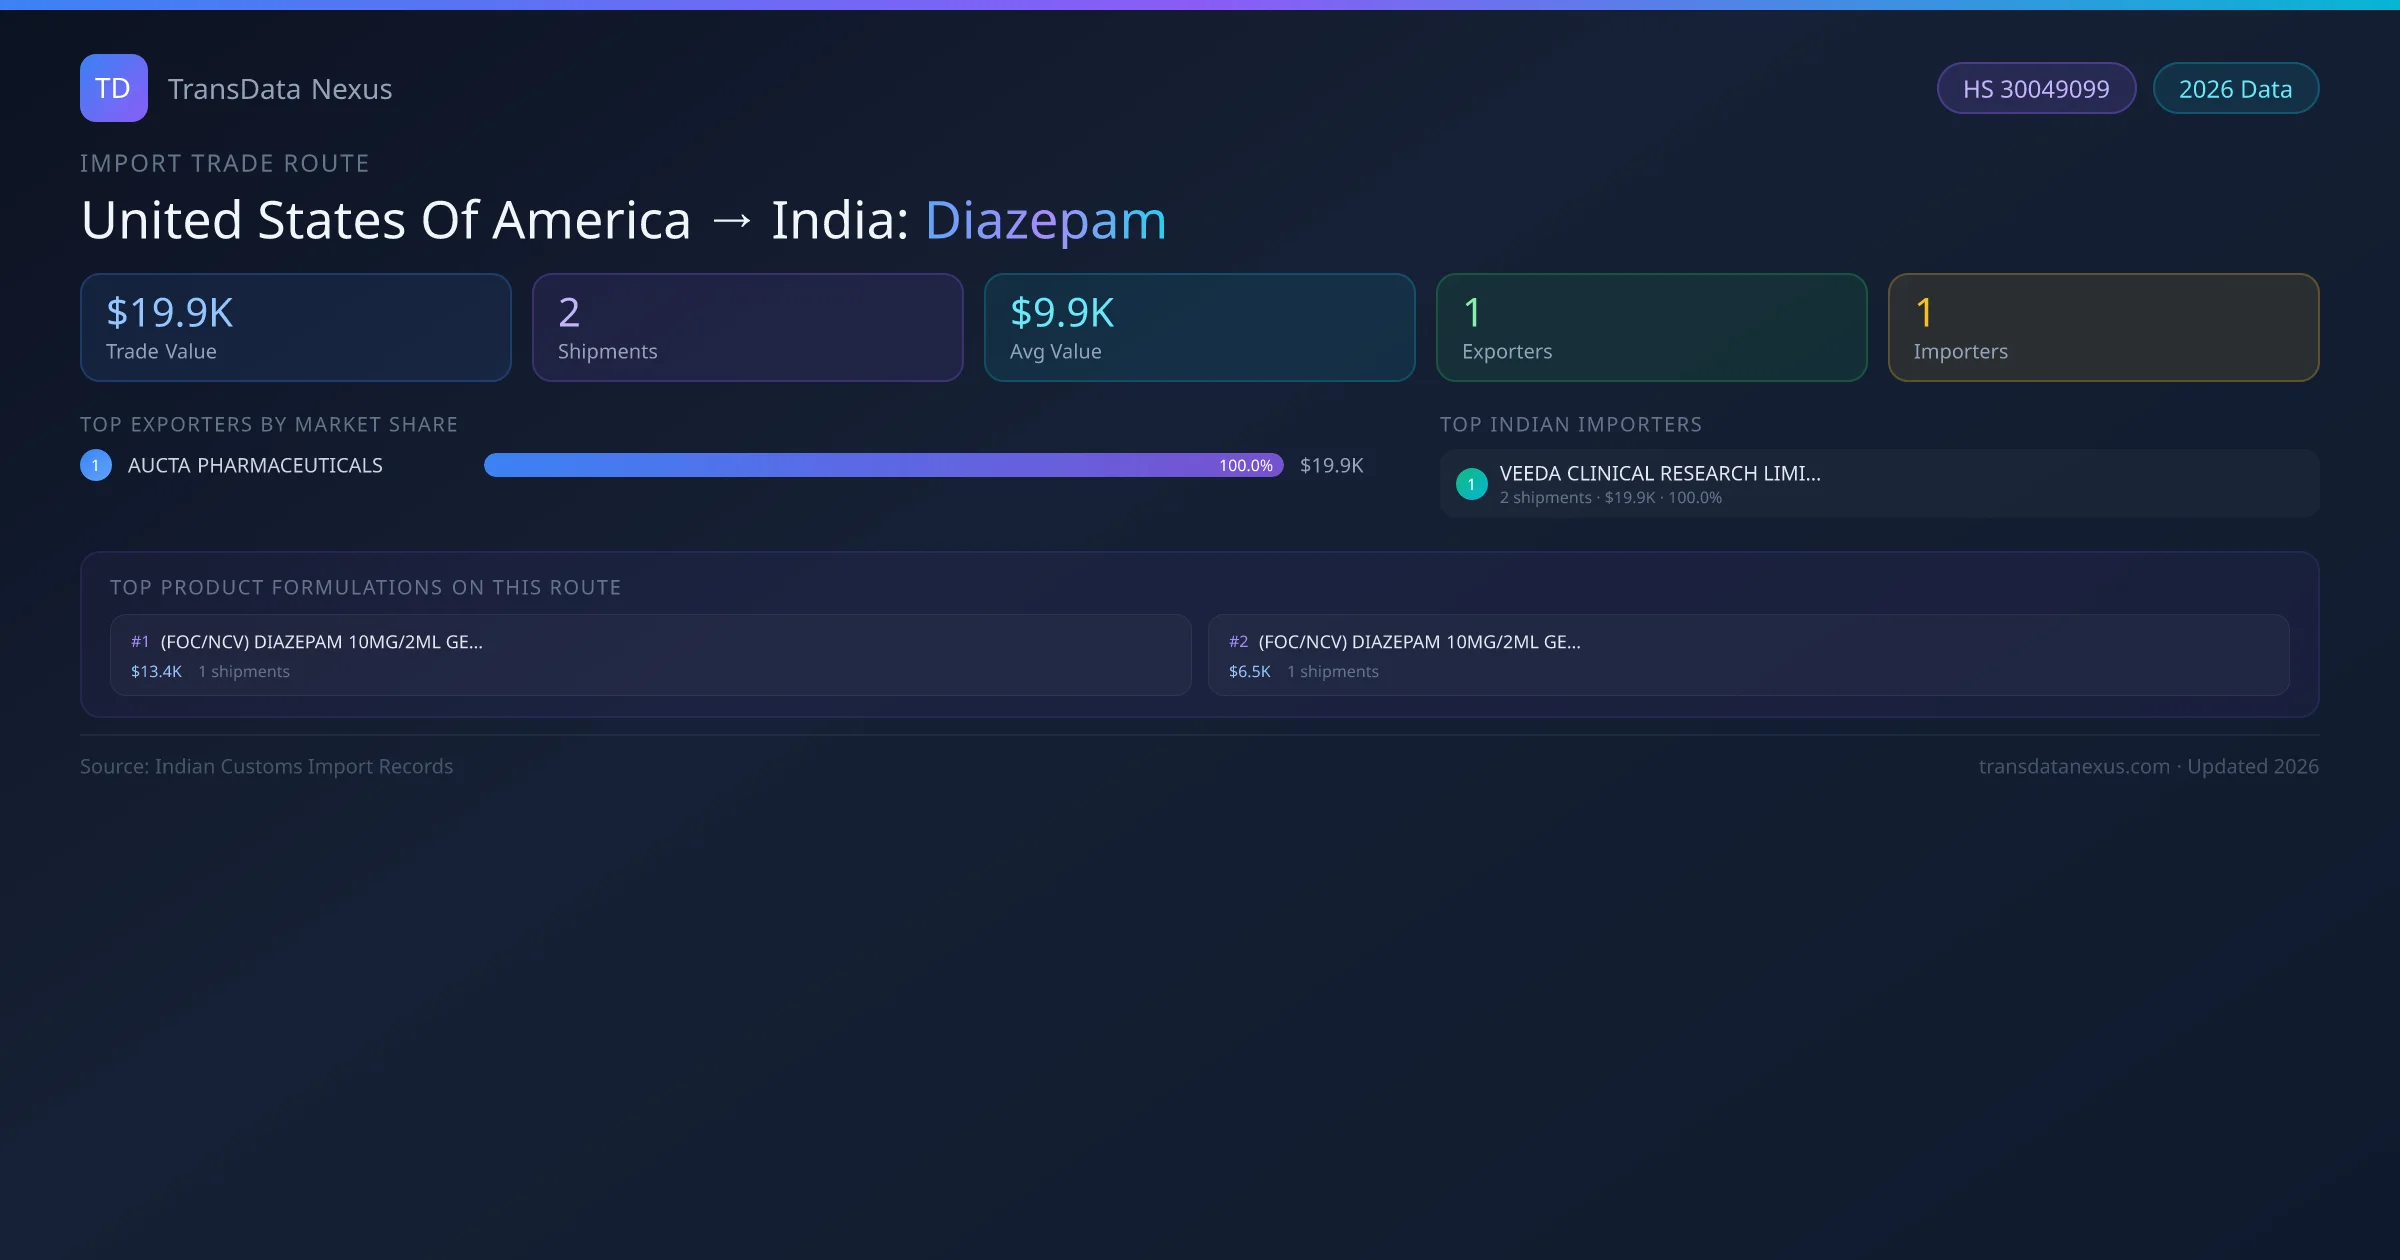Click the Shipments stat card showing 2
Viewport: 2400px width, 1260px height.
coord(747,327)
